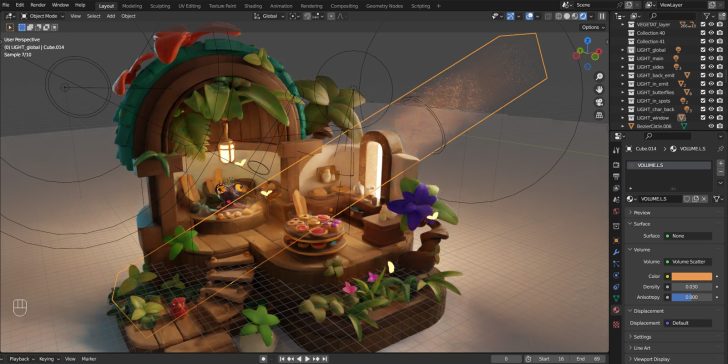Toggle the camera view gizmo icon
Viewport: 728px width, 364px height.
(599, 102)
